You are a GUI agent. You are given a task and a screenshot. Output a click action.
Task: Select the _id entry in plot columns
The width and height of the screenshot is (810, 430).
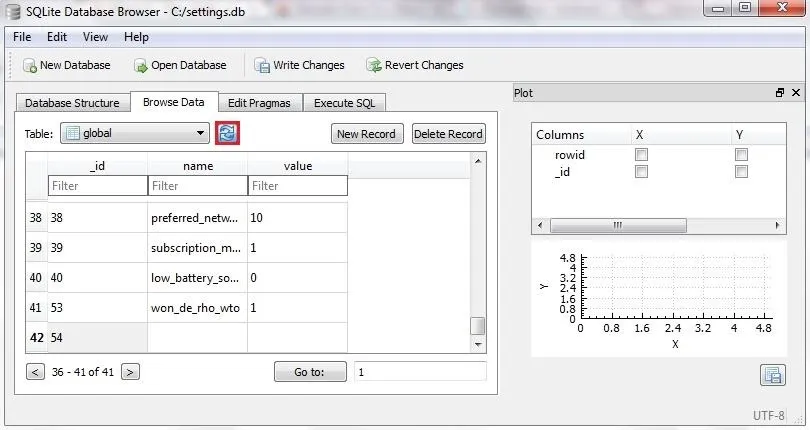(563, 172)
